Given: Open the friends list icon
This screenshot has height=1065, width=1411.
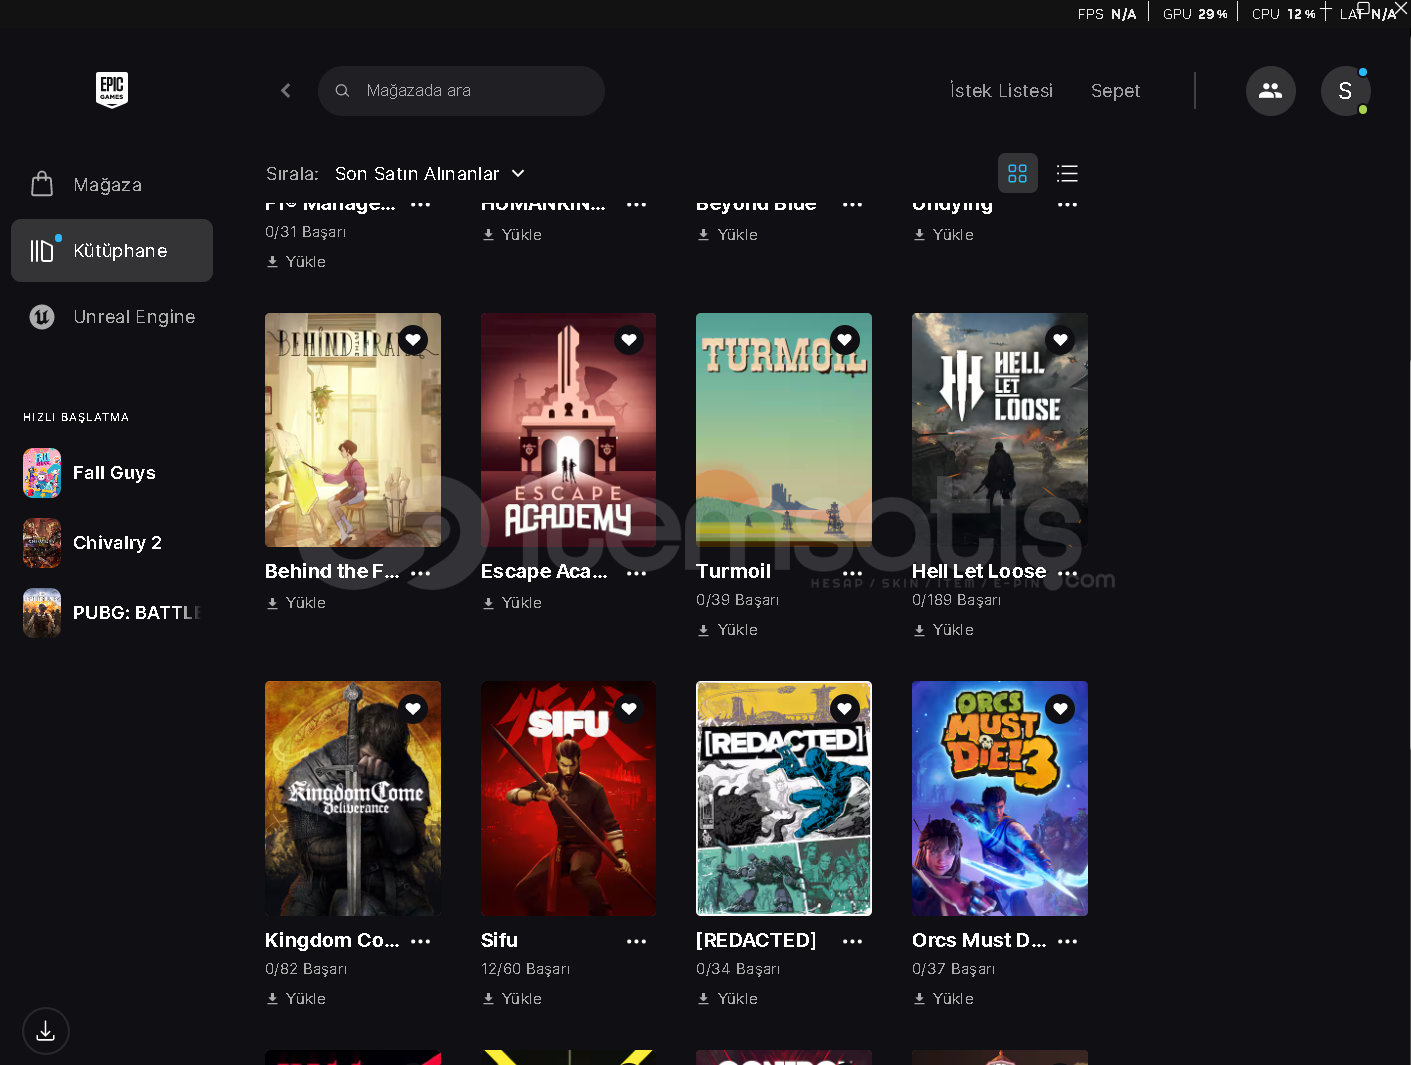Looking at the screenshot, I should (x=1271, y=91).
